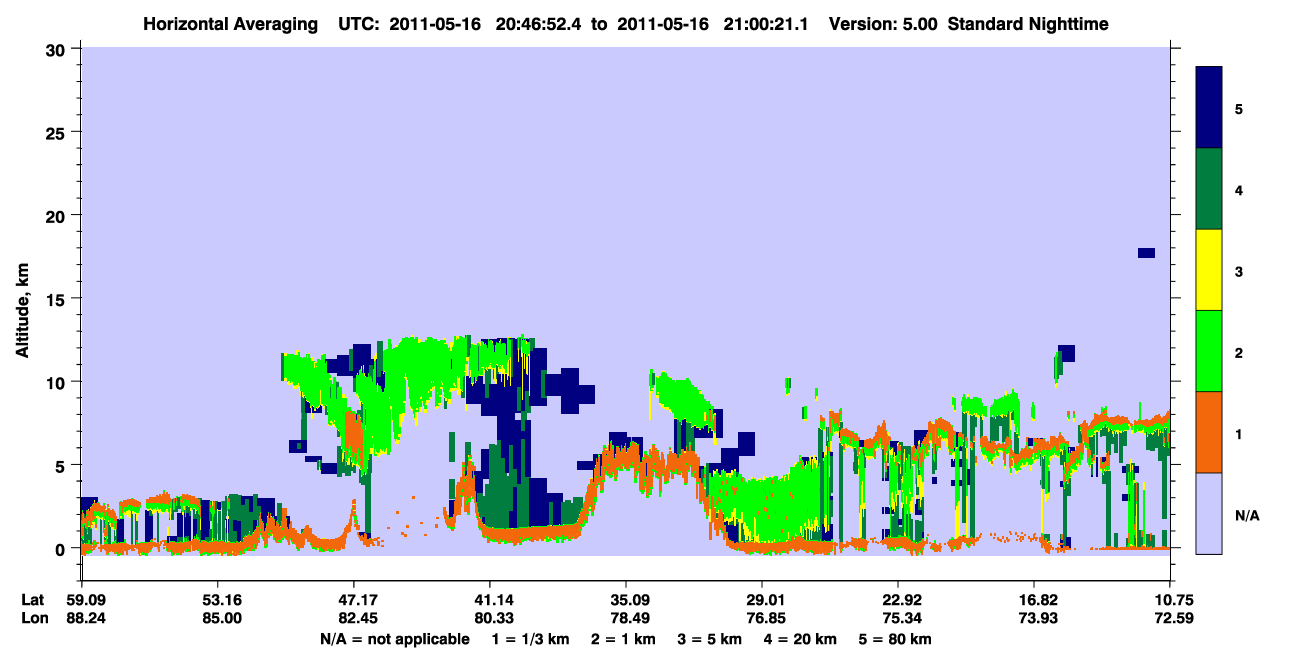Click 'Version: 5.00' text
Screen dimensions: 1300x667
883,23
